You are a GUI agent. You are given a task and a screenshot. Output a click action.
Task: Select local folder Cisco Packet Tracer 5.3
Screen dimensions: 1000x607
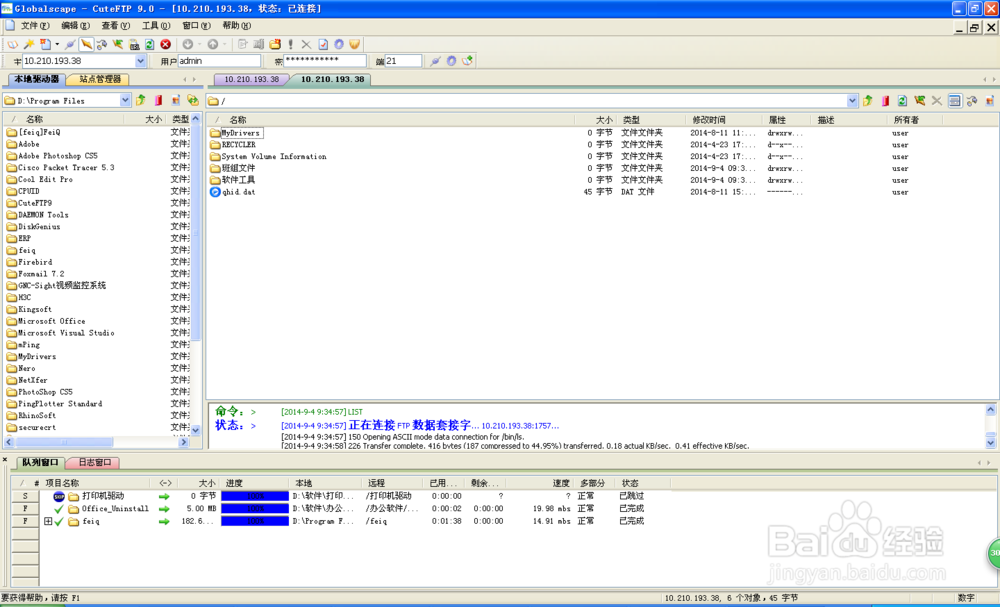click(66, 168)
